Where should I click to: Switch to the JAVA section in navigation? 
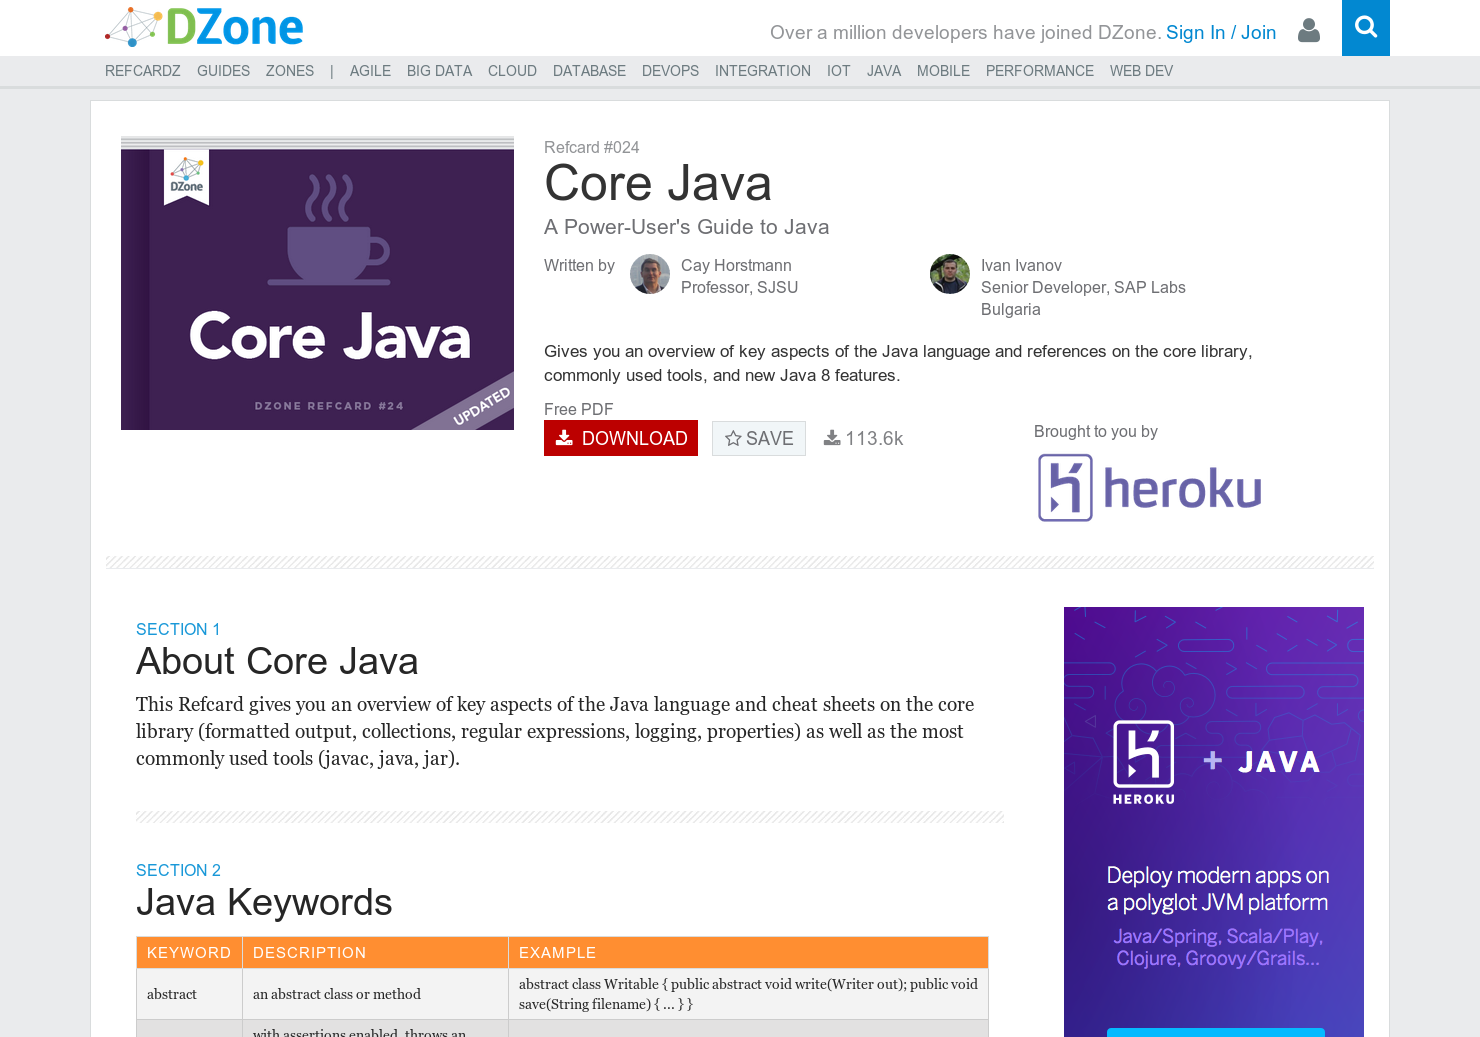(883, 71)
